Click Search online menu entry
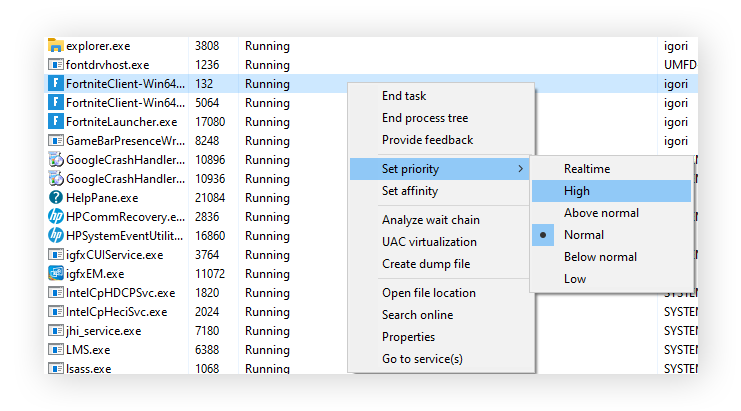The height and width of the screenshot is (411, 741). point(417,315)
